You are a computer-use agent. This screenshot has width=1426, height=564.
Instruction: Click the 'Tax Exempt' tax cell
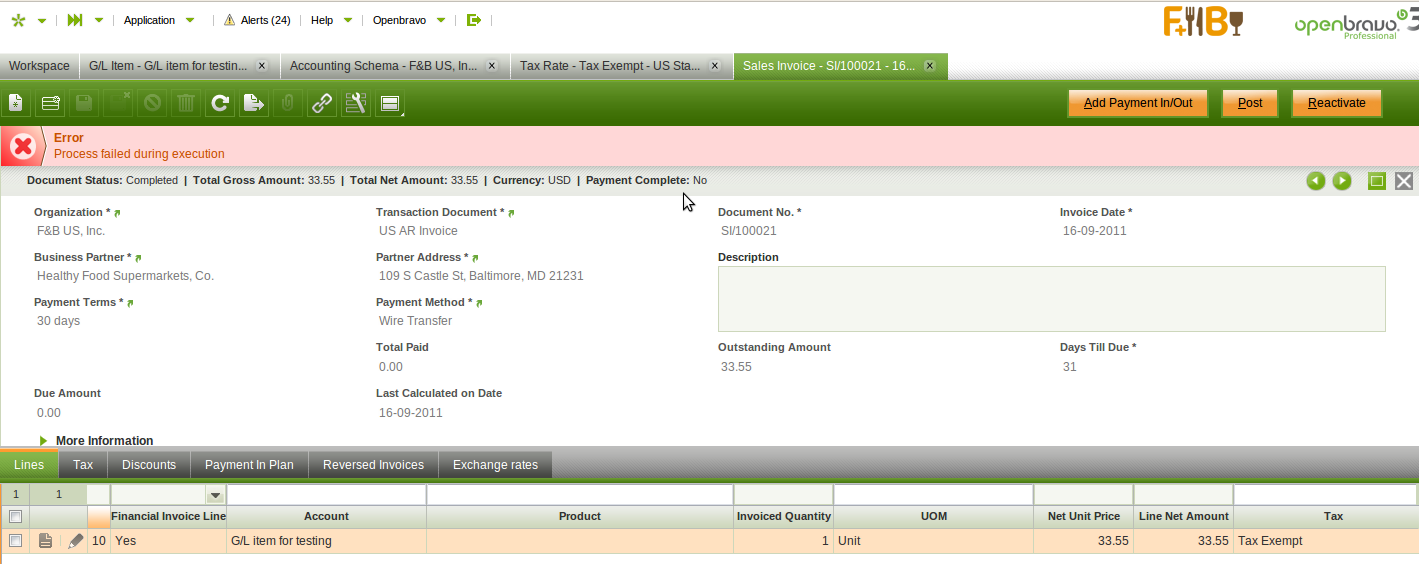pyautogui.click(x=1324, y=541)
